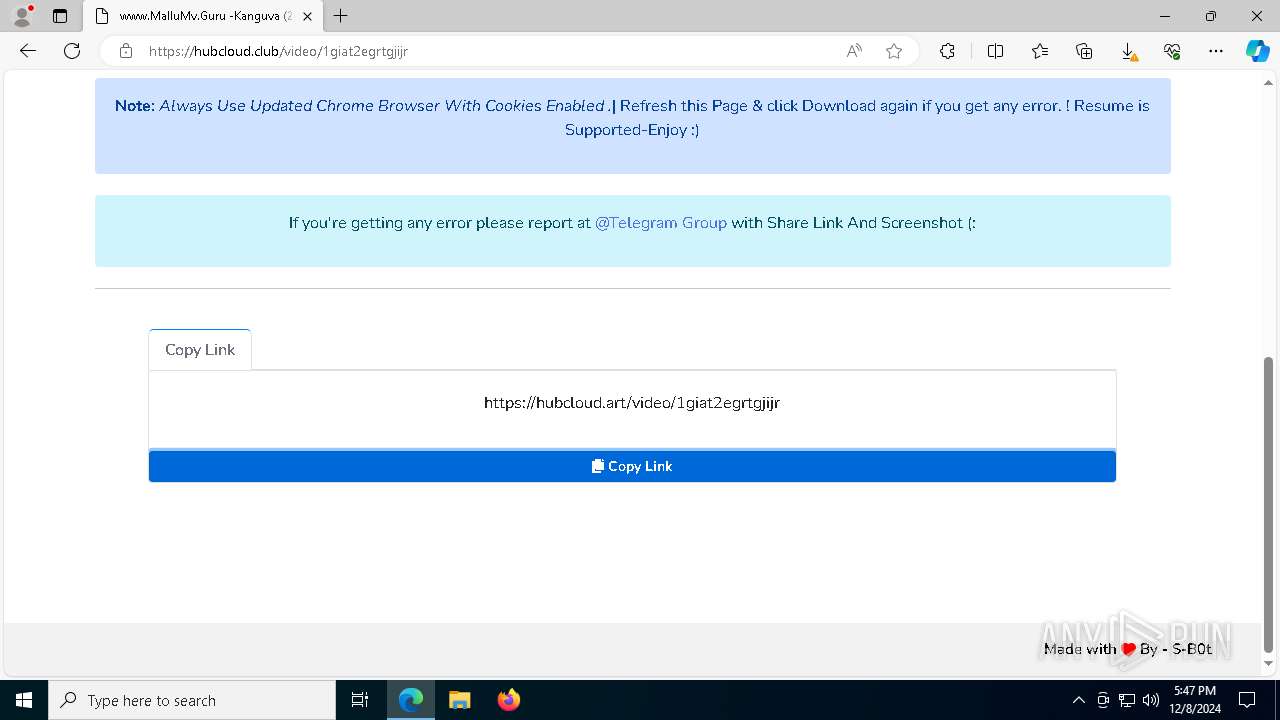Open the network status tray icon
1280x720 pixels.
(1127, 700)
